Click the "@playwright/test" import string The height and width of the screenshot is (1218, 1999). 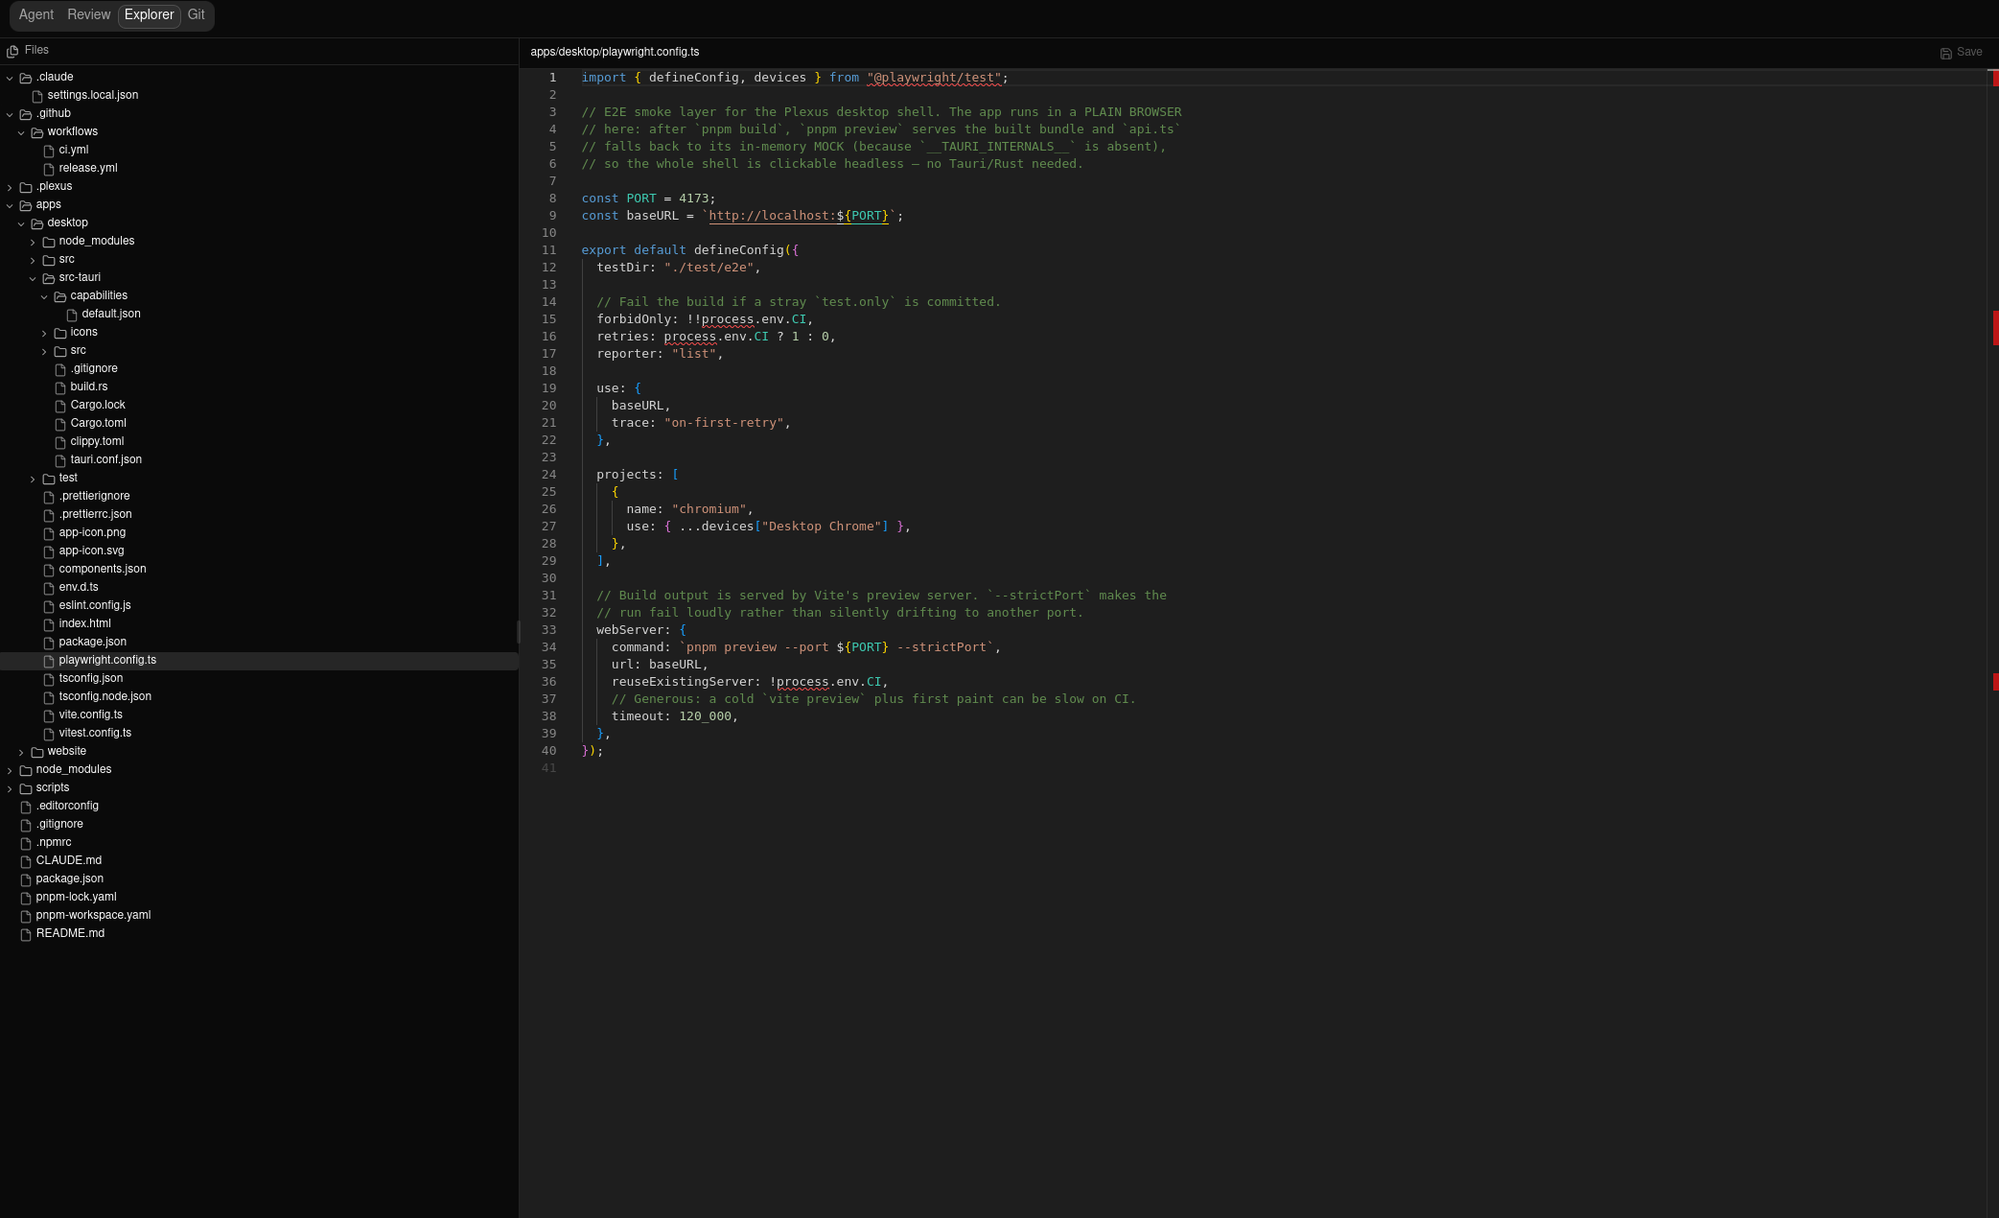pos(934,78)
